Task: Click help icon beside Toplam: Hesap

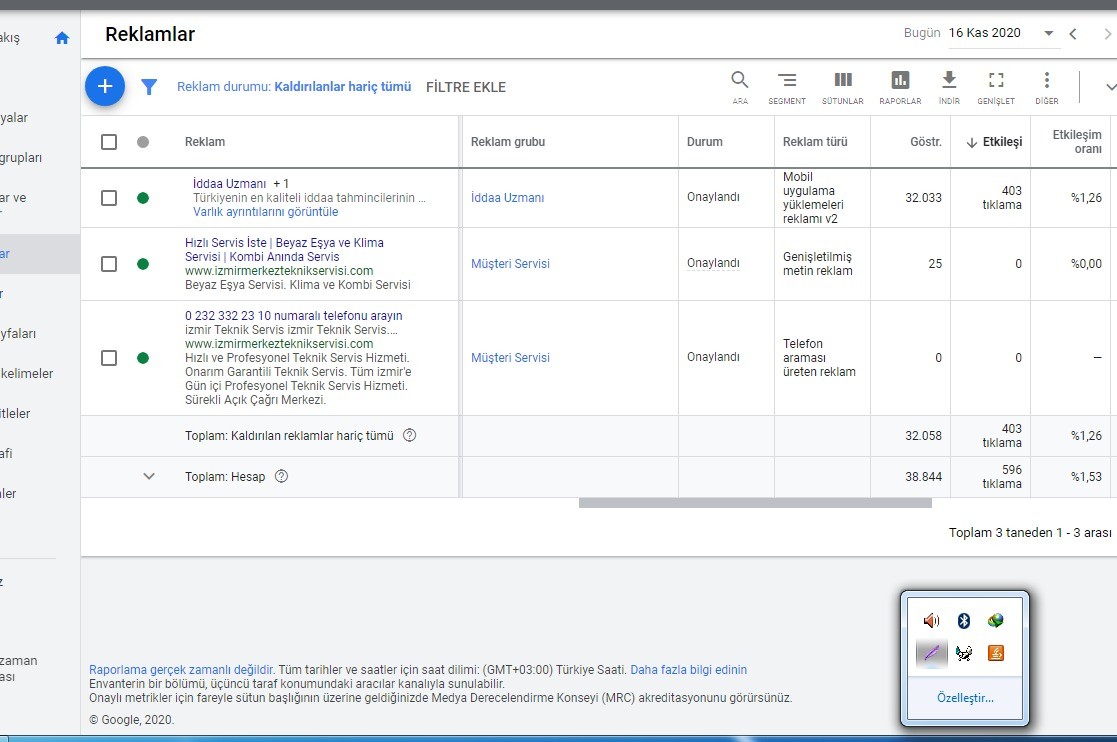Action: point(281,476)
